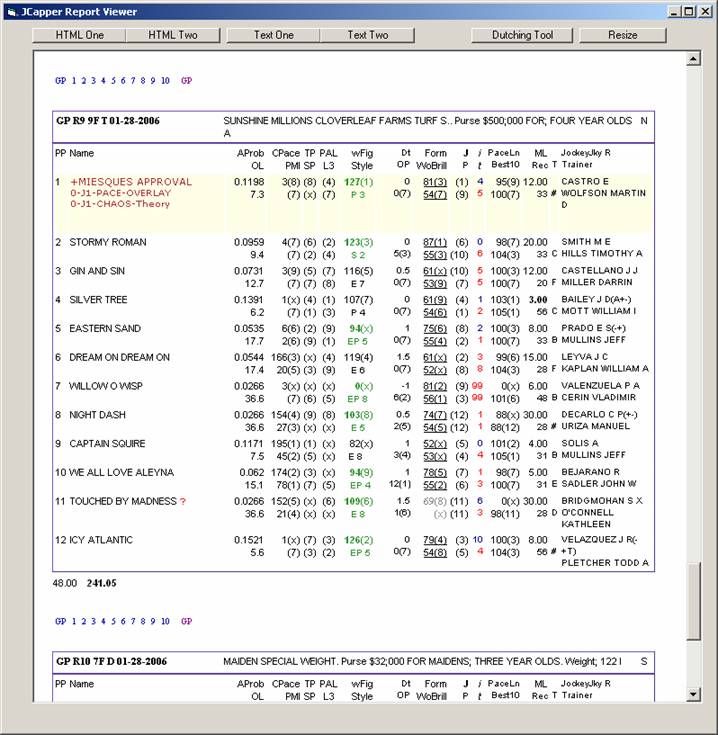Click NIGHT DASH Form link 74(7)

(x=435, y=415)
